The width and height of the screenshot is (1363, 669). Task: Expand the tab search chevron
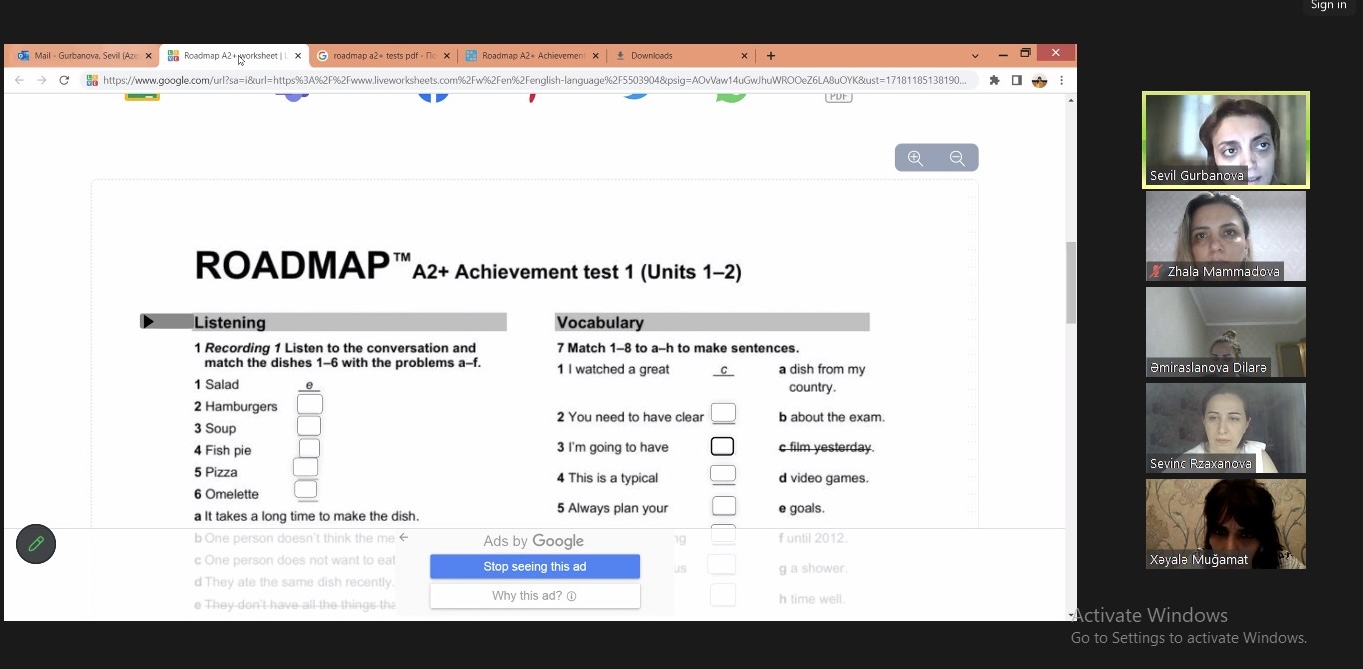pyautogui.click(x=975, y=56)
